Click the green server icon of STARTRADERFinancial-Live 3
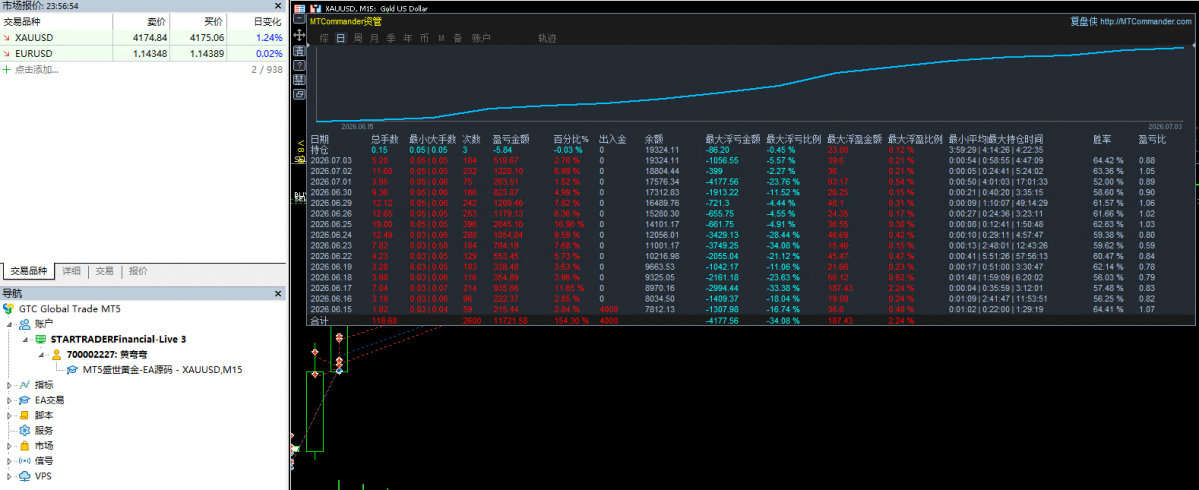The width and height of the screenshot is (1199, 490). click(x=41, y=339)
